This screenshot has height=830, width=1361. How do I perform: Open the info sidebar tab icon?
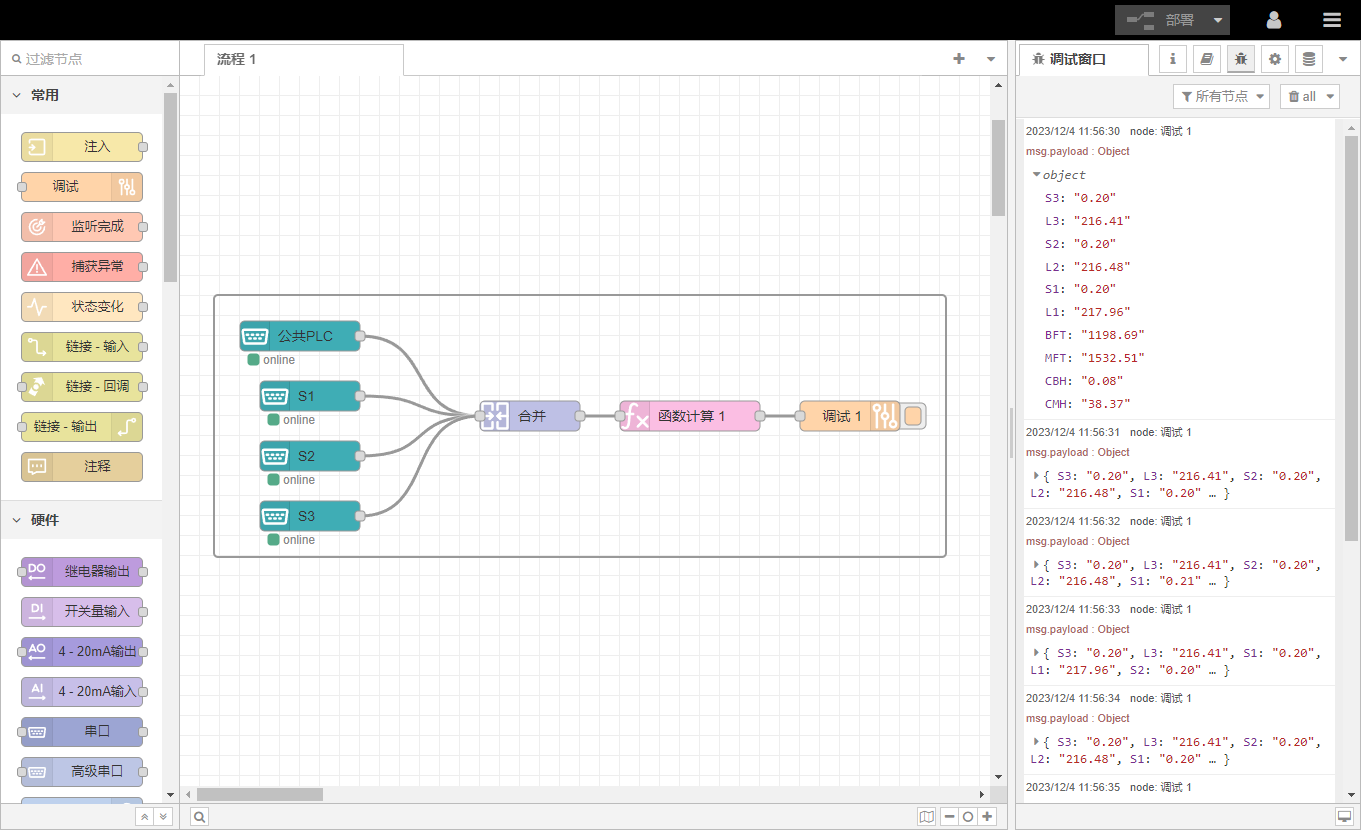(x=1173, y=59)
